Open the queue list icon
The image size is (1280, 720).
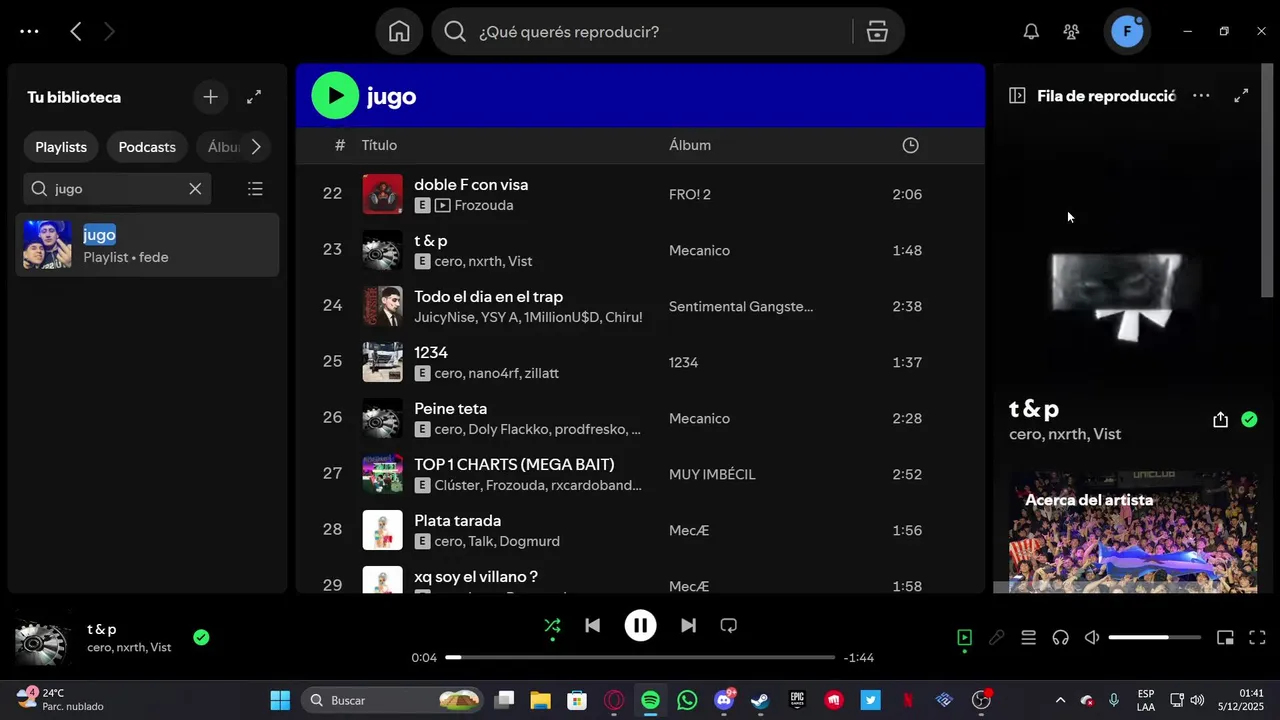coord(1028,637)
